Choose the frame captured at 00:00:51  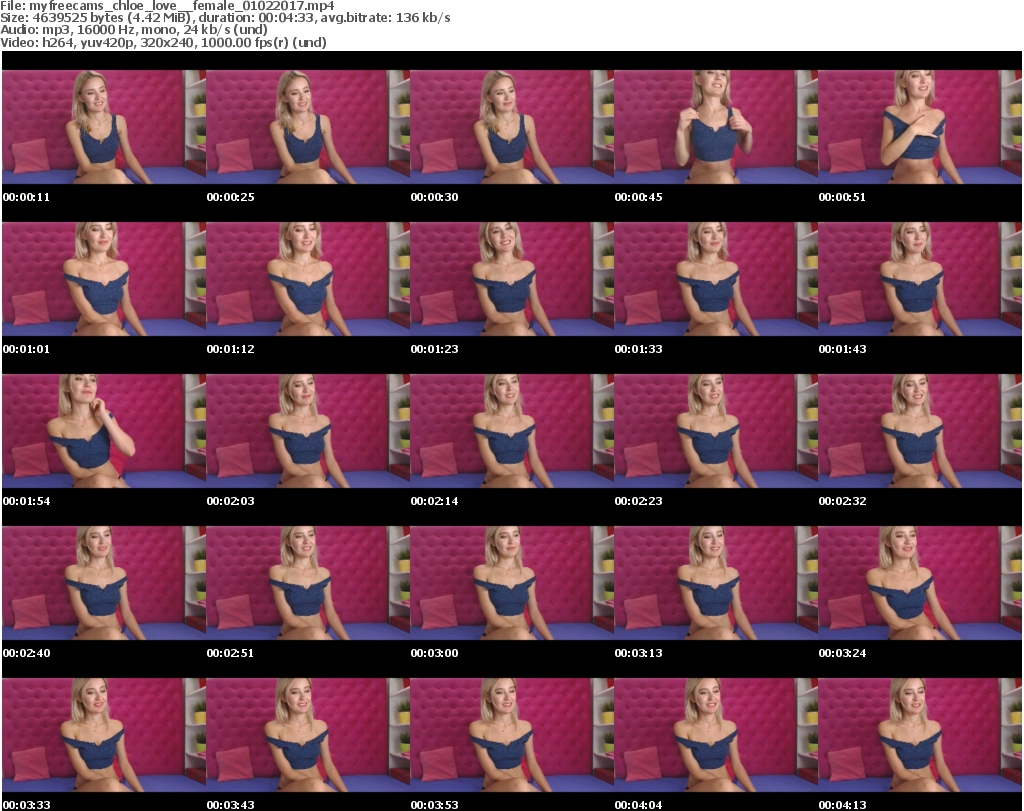pos(920,127)
